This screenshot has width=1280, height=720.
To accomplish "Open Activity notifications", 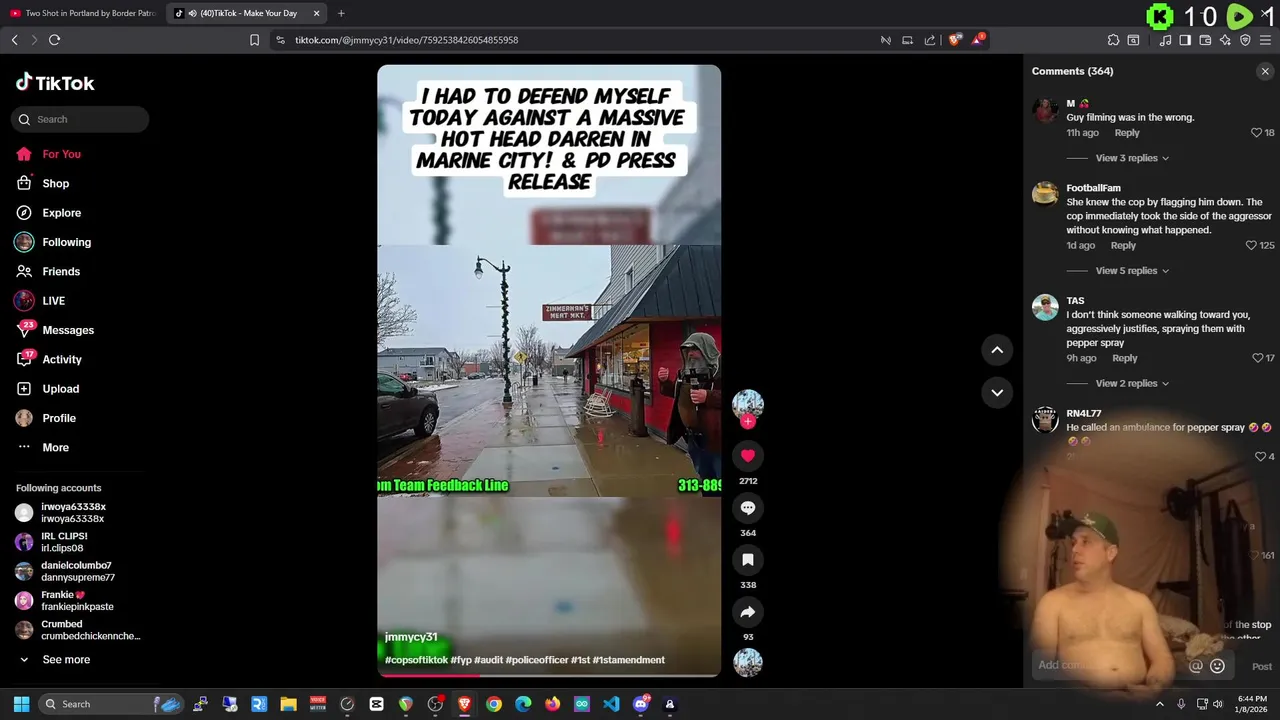I will 62,359.
